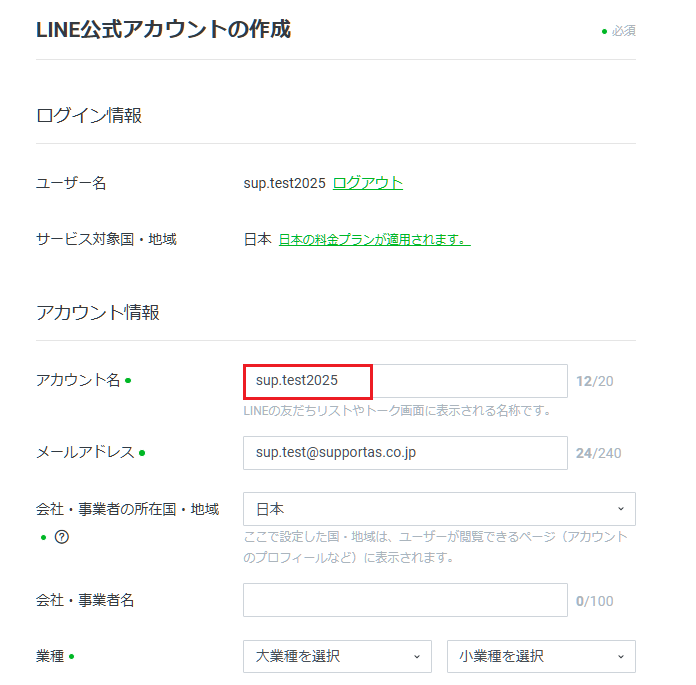Click the メールアドレス input field
Viewport: 696px width, 685px height.
coord(405,453)
